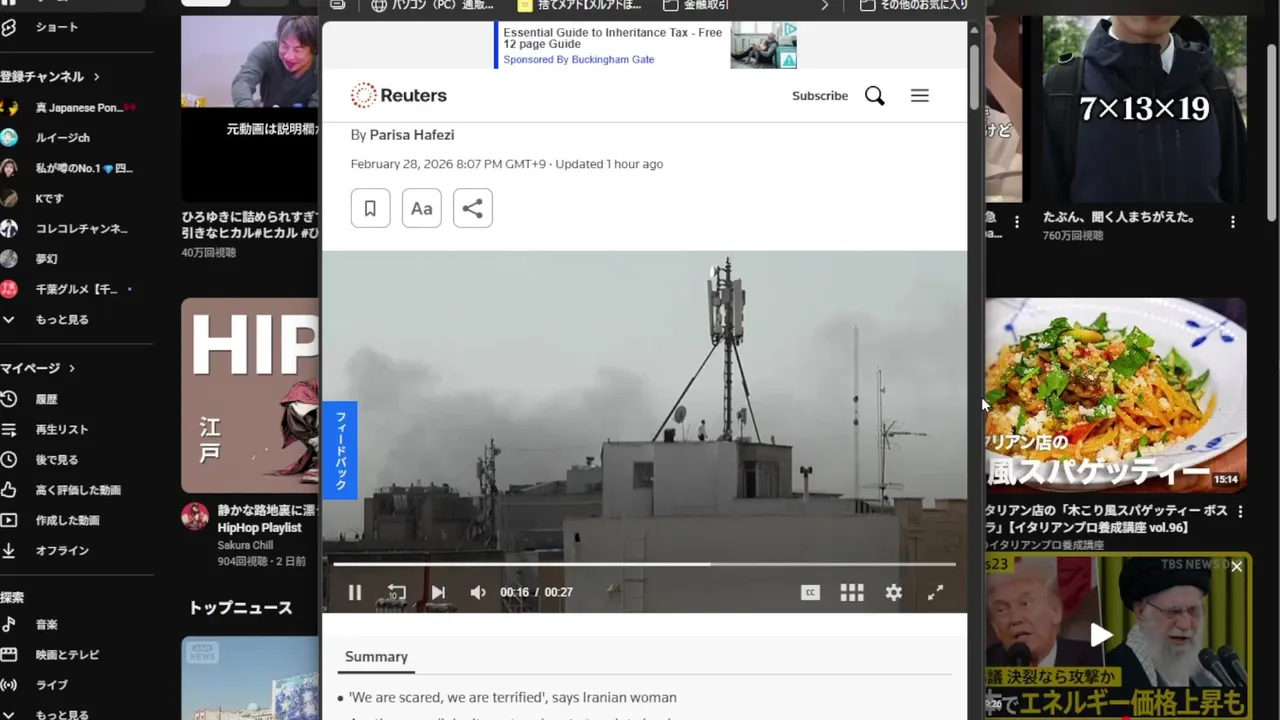Image resolution: width=1280 pixels, height=720 pixels.
Task: Open 後で見る watch later
Action: pos(56,460)
